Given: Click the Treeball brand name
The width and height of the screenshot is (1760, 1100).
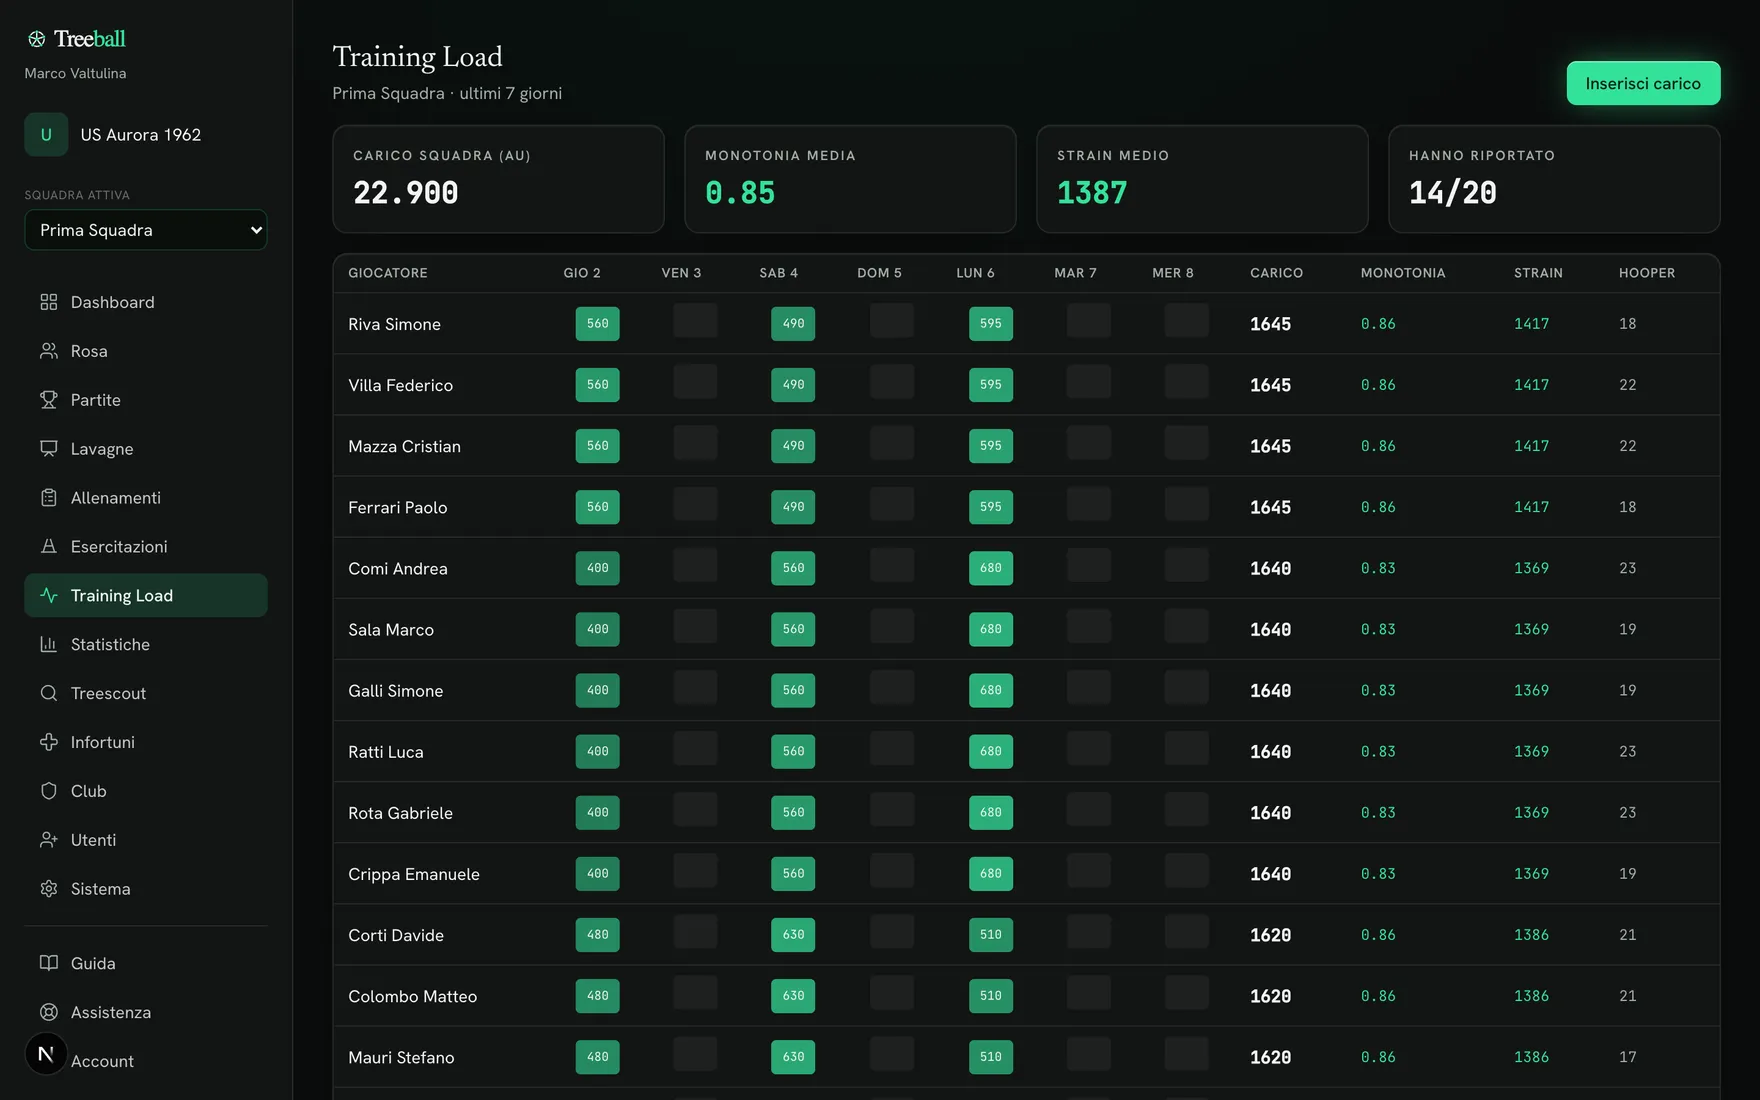Looking at the screenshot, I should click(90, 39).
